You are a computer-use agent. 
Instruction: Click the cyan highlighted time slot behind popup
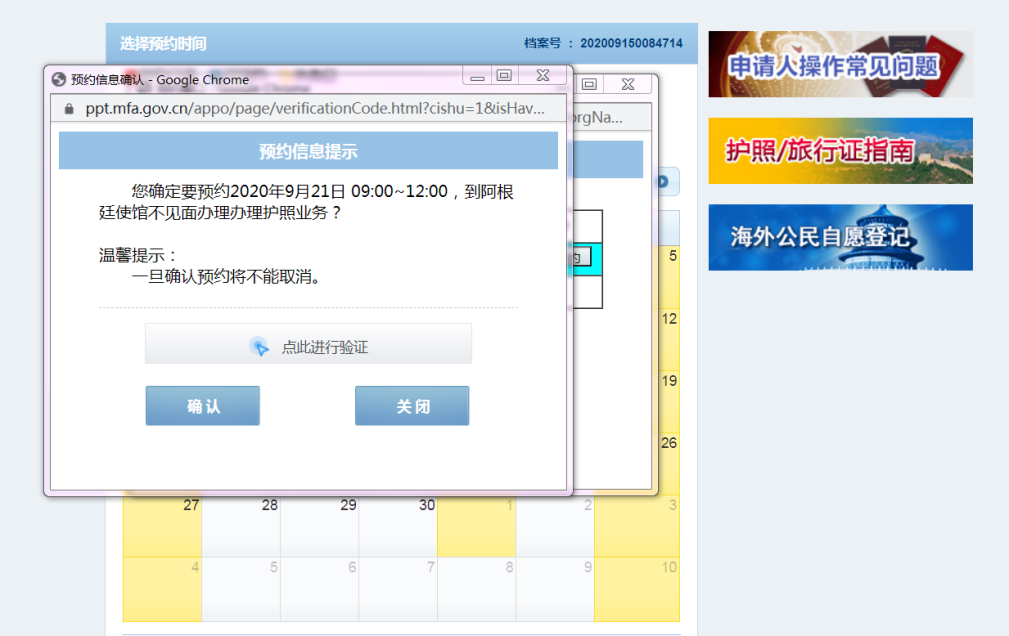click(x=586, y=259)
